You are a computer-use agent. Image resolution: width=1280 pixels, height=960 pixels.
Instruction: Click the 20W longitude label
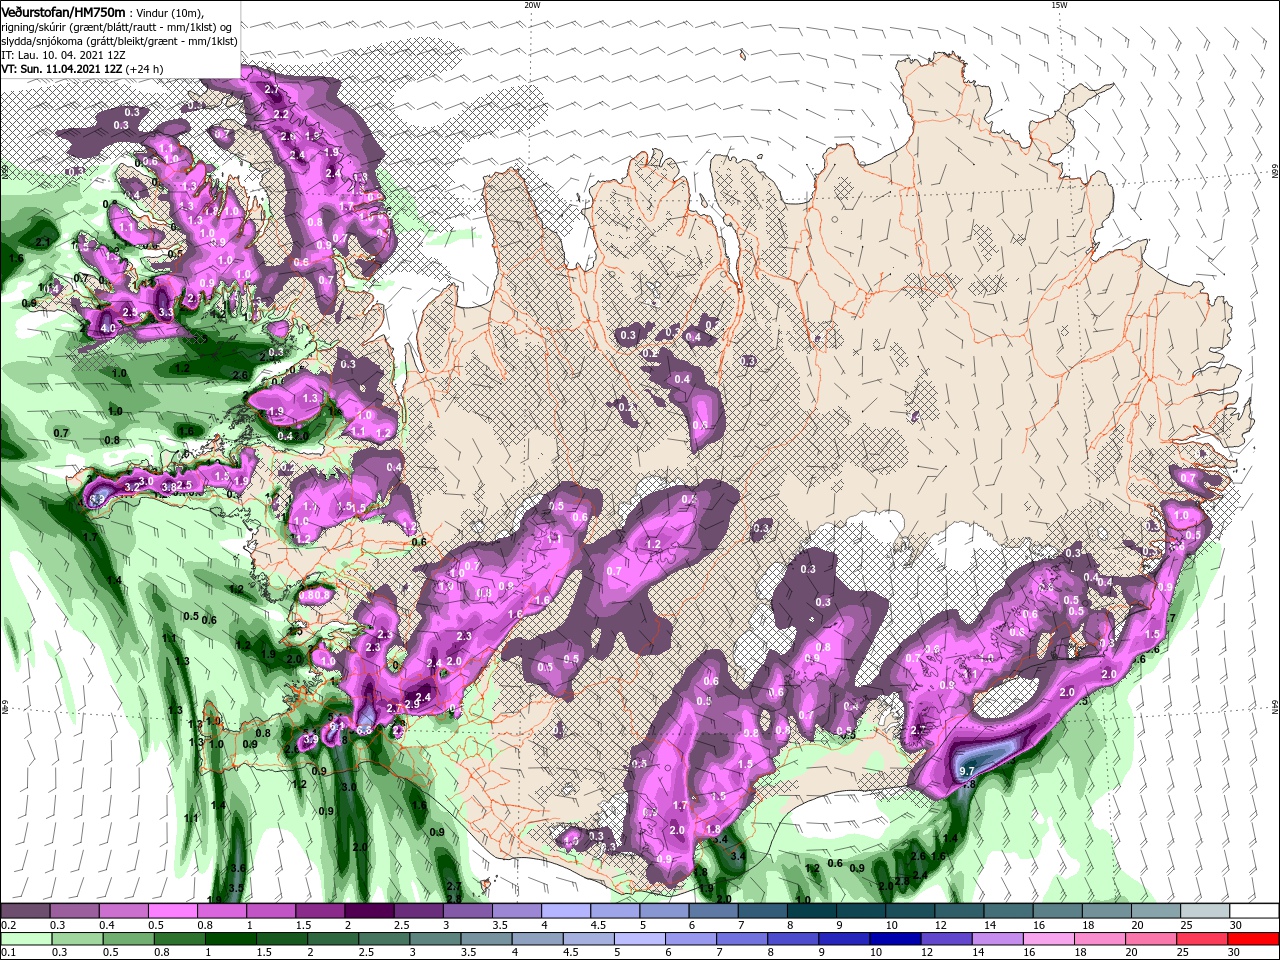(x=532, y=5)
